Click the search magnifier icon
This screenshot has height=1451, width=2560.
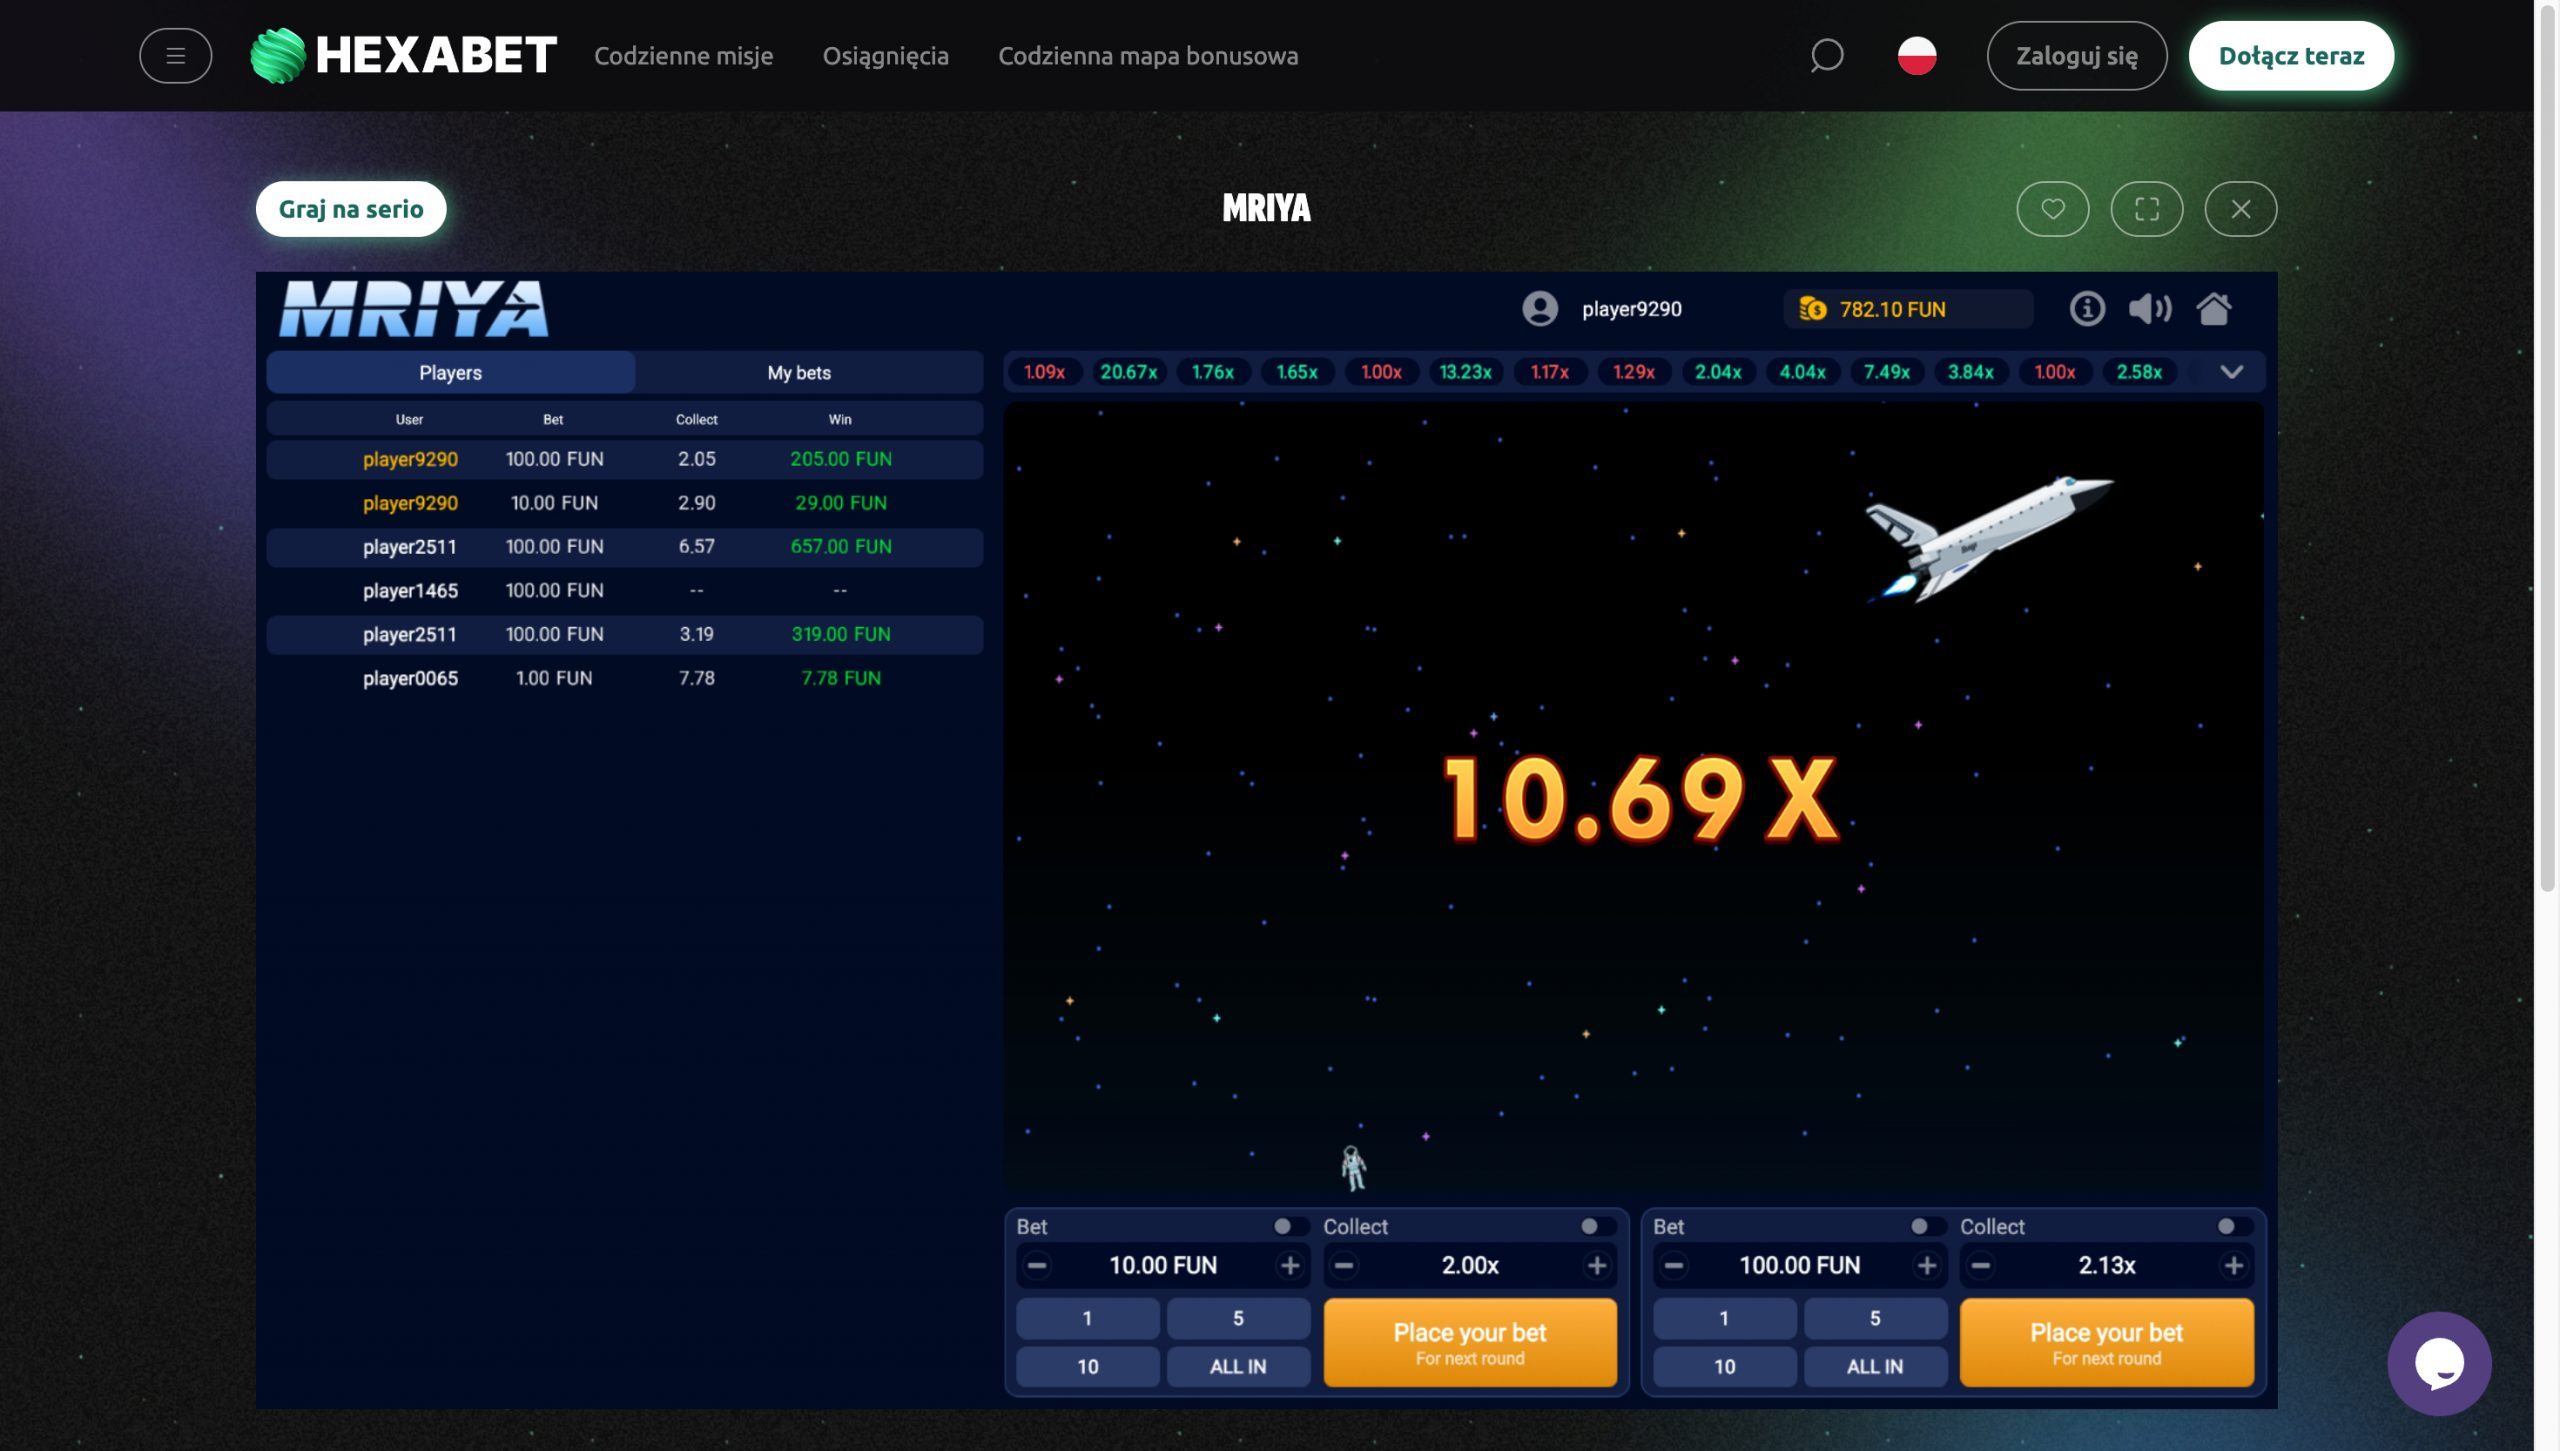tap(1826, 56)
